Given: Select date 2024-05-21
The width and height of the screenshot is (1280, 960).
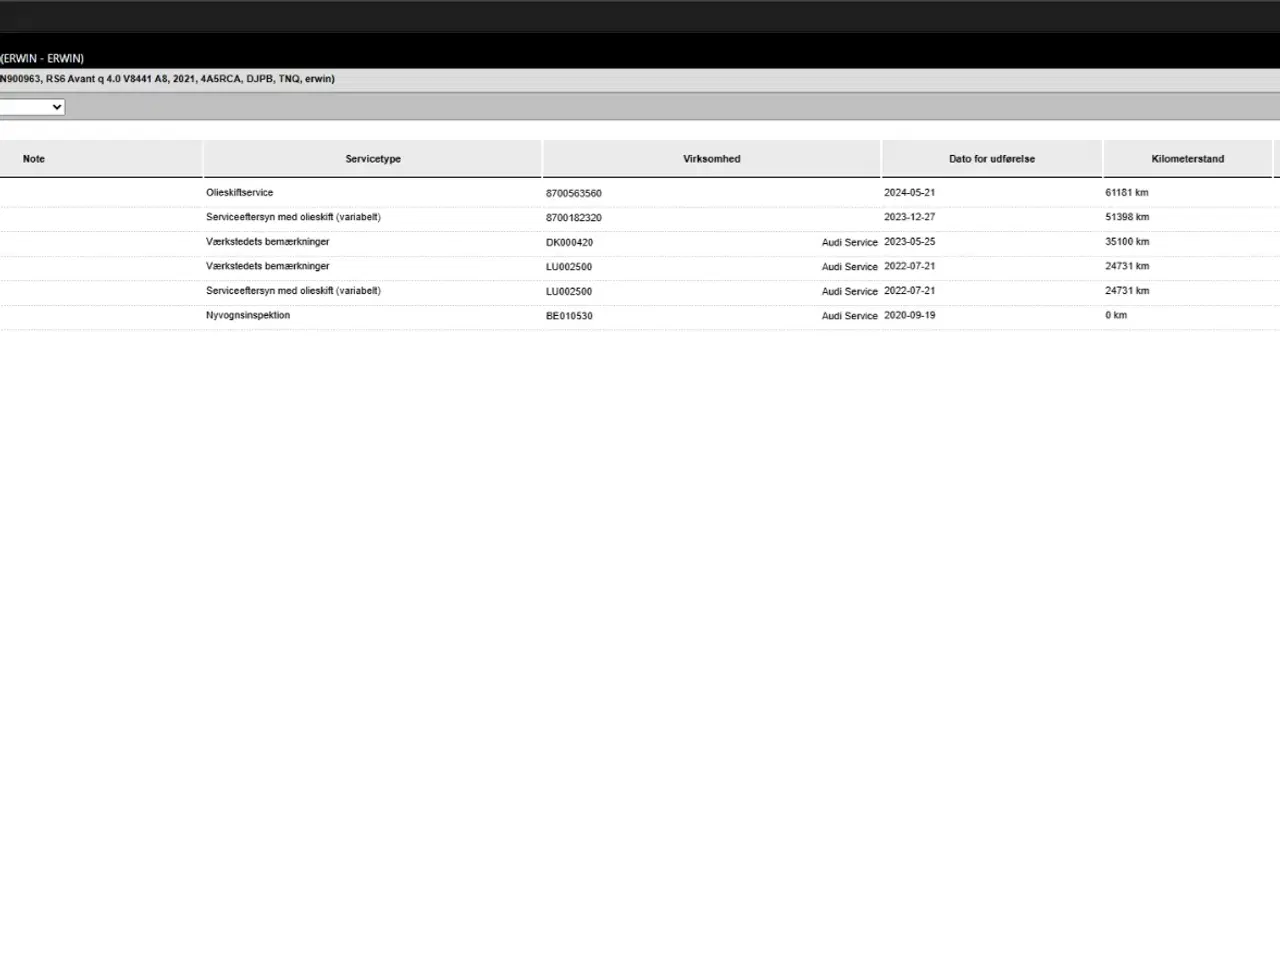Looking at the screenshot, I should pyautogui.click(x=910, y=193).
